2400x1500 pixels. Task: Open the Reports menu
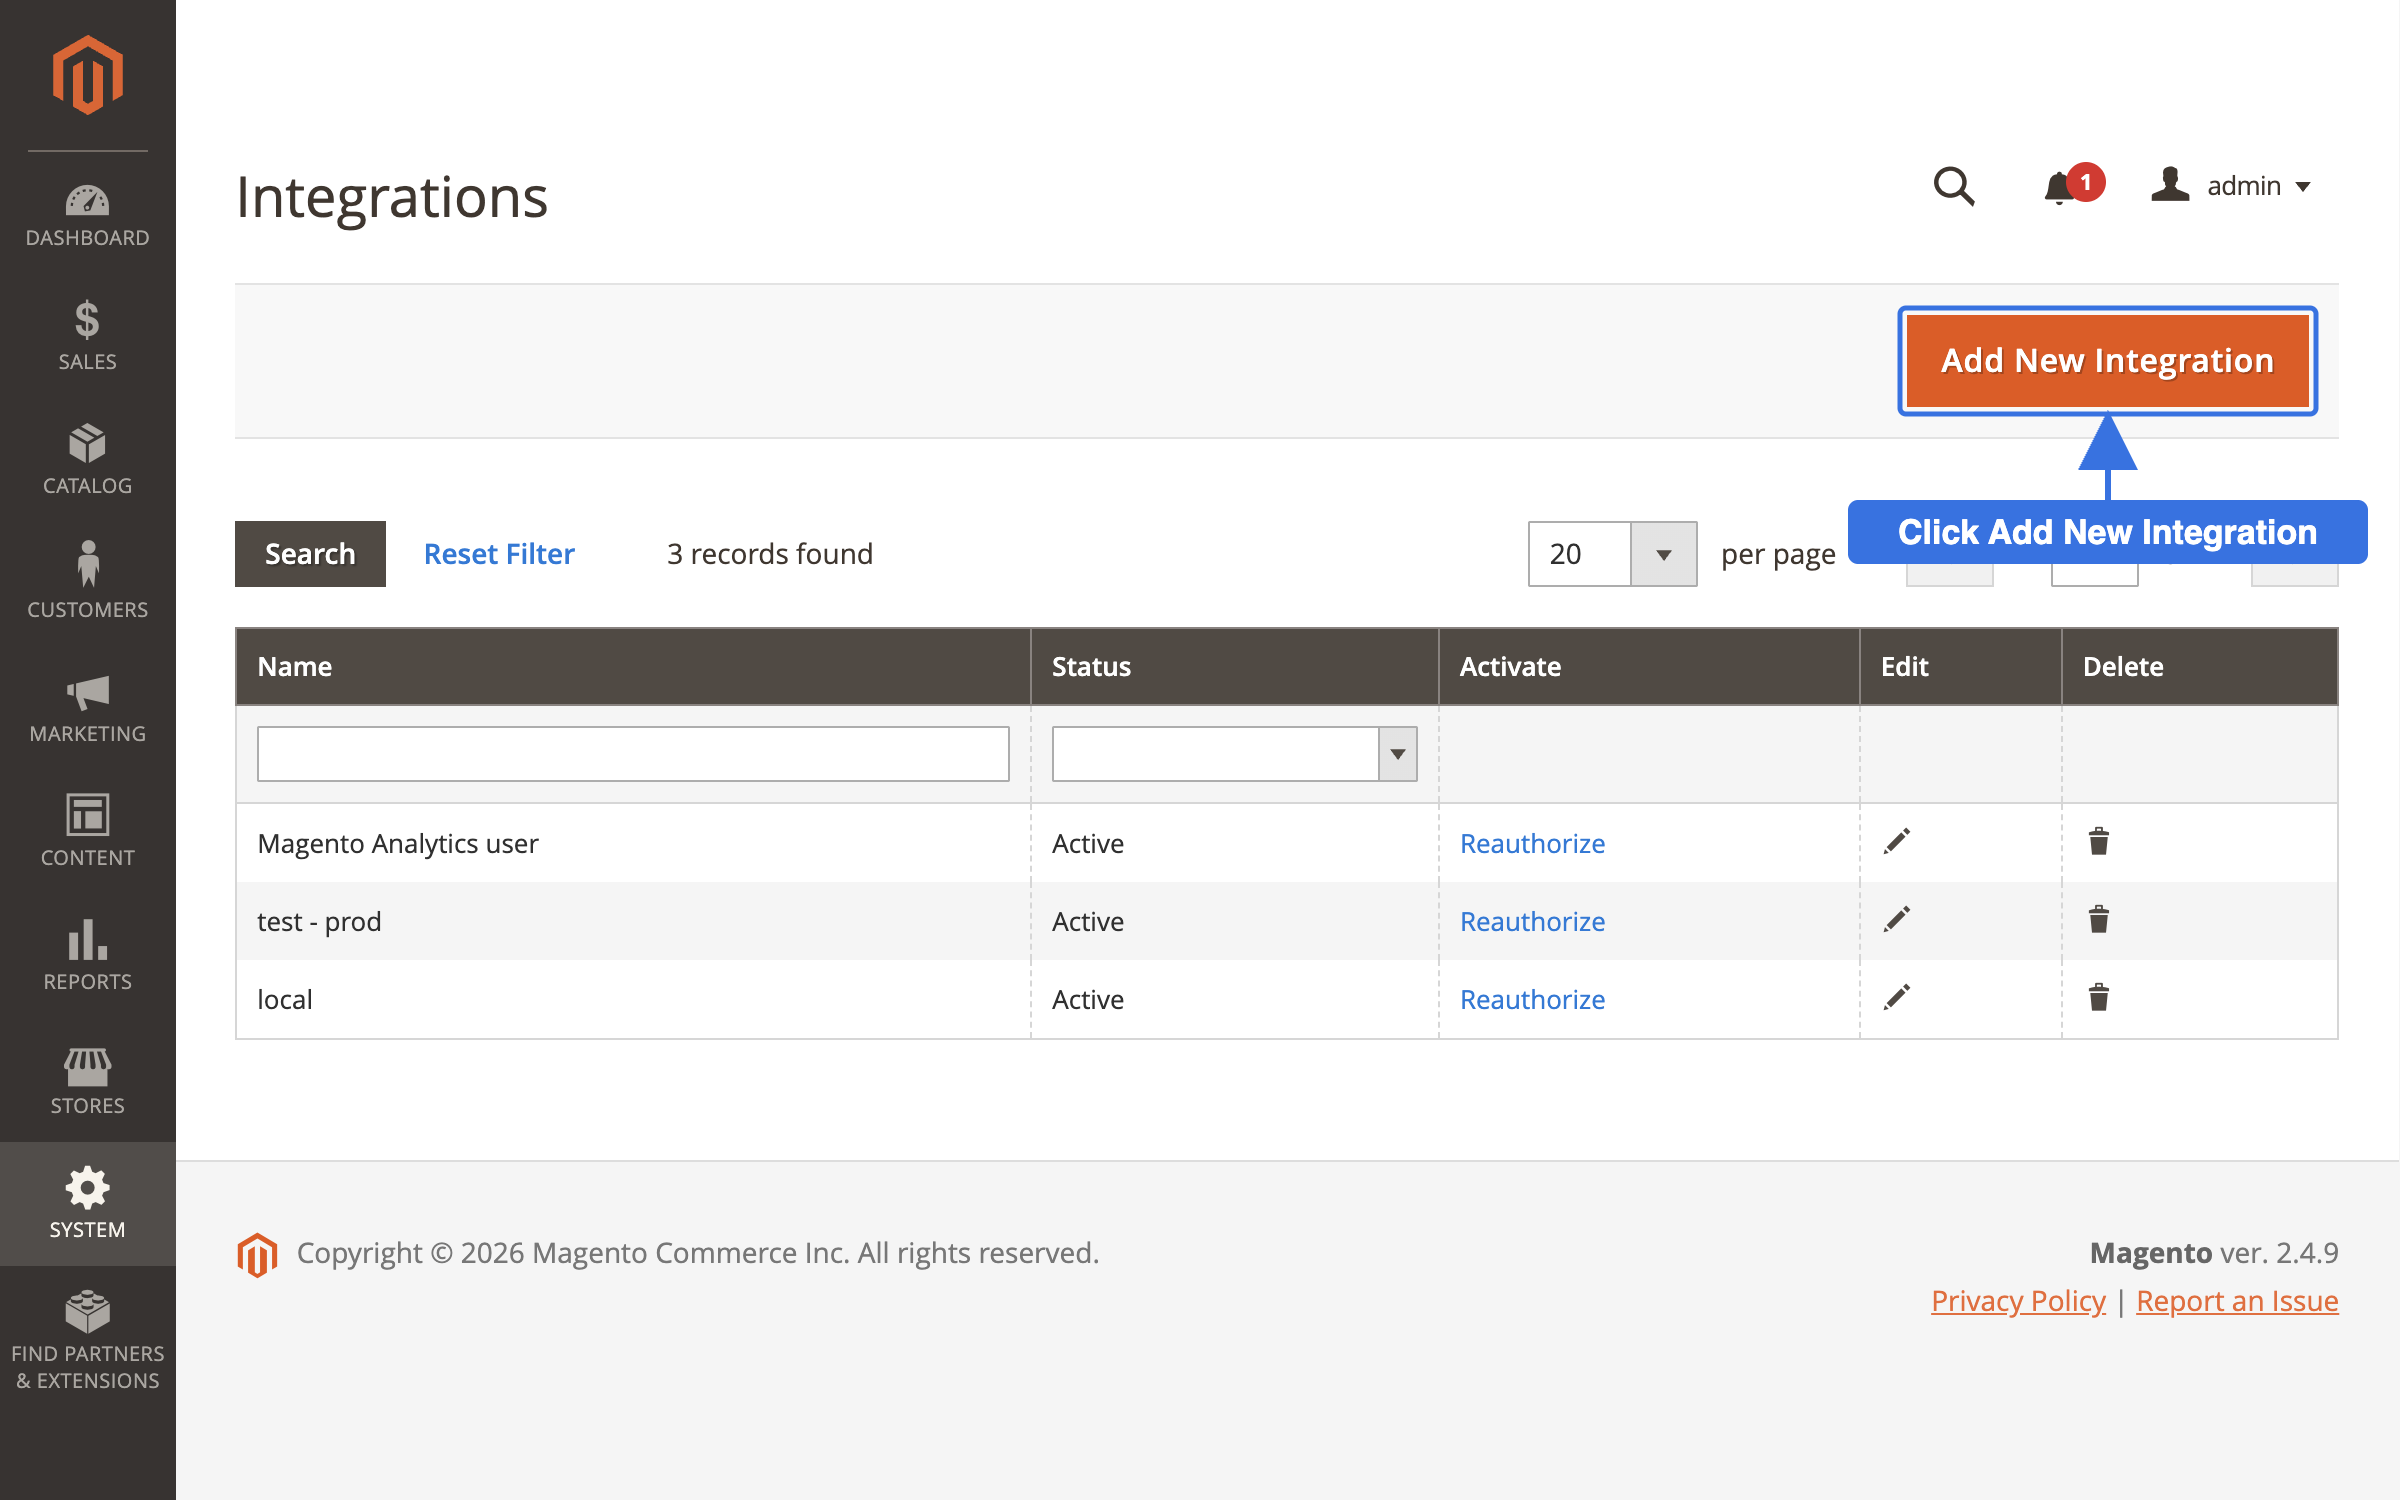click(88, 955)
